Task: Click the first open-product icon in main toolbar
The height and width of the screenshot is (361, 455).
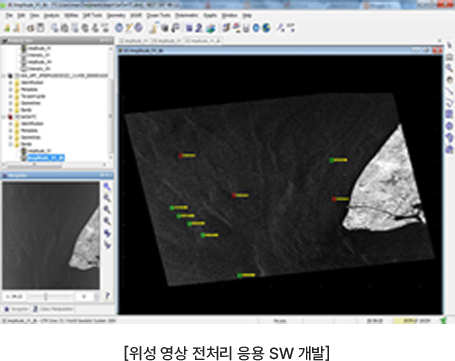Action: point(7,28)
